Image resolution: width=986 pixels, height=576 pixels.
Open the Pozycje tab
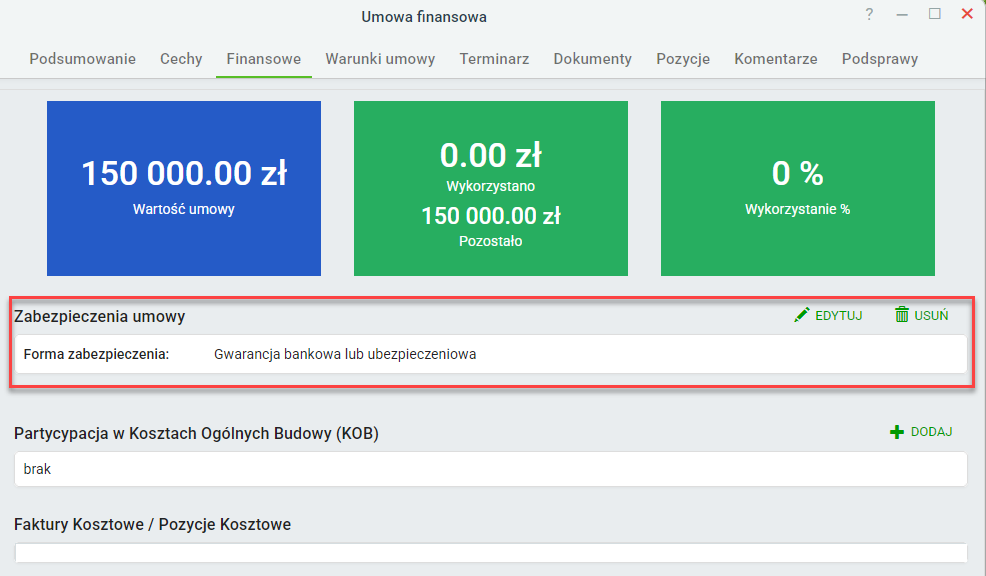click(x=683, y=59)
